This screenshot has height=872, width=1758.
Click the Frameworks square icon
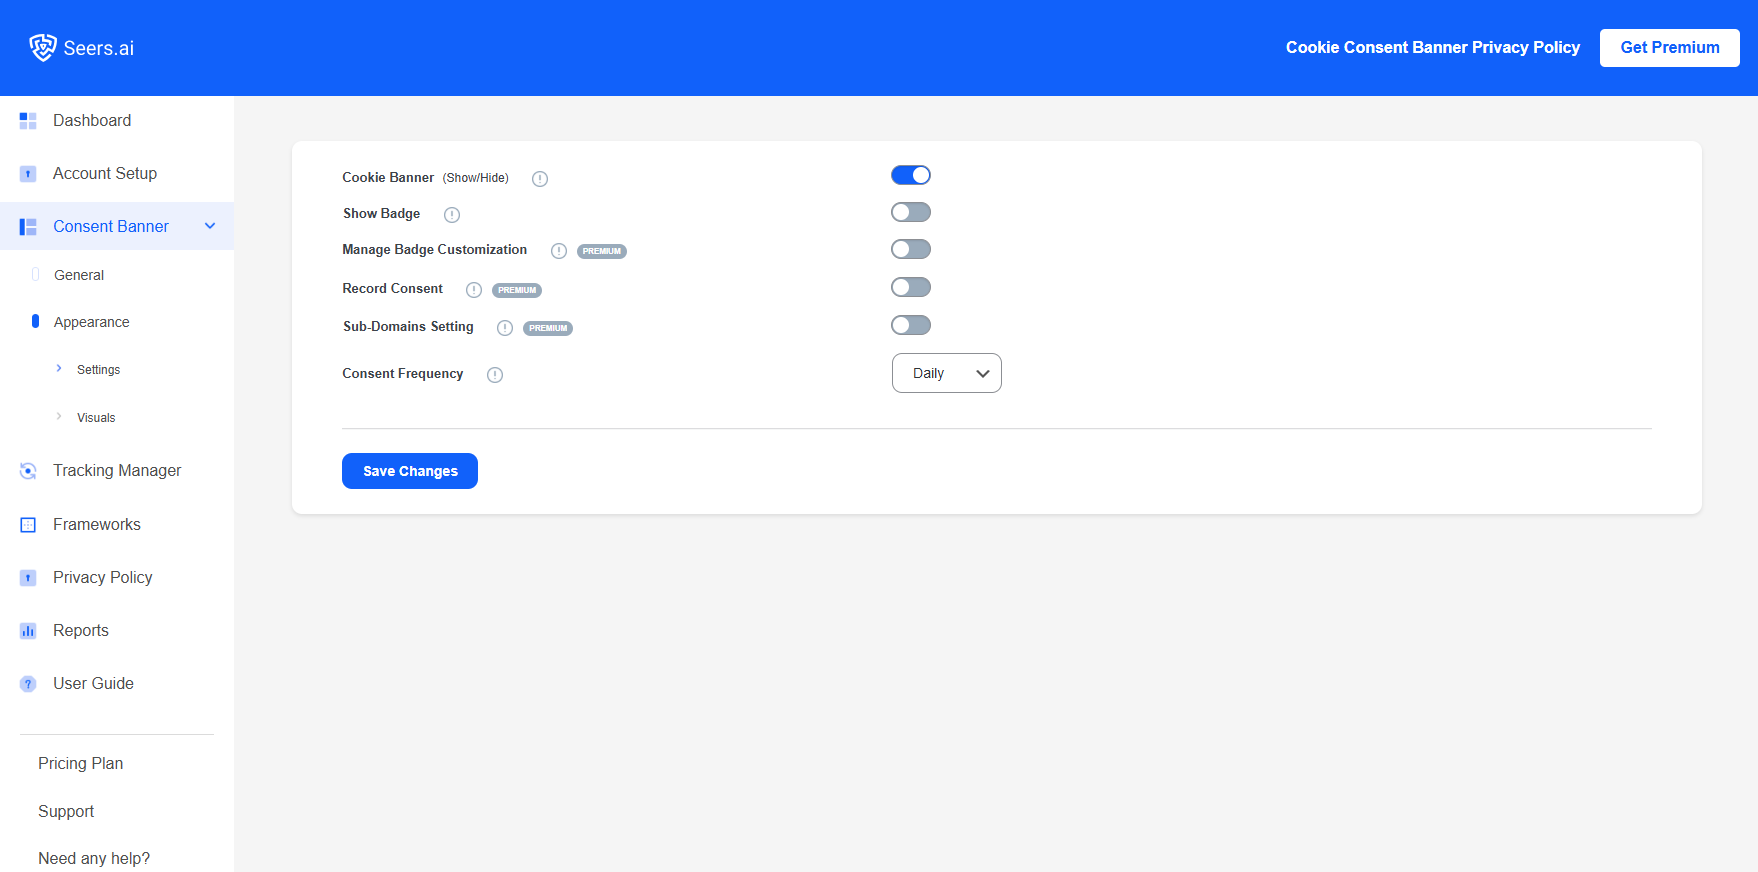coord(28,525)
